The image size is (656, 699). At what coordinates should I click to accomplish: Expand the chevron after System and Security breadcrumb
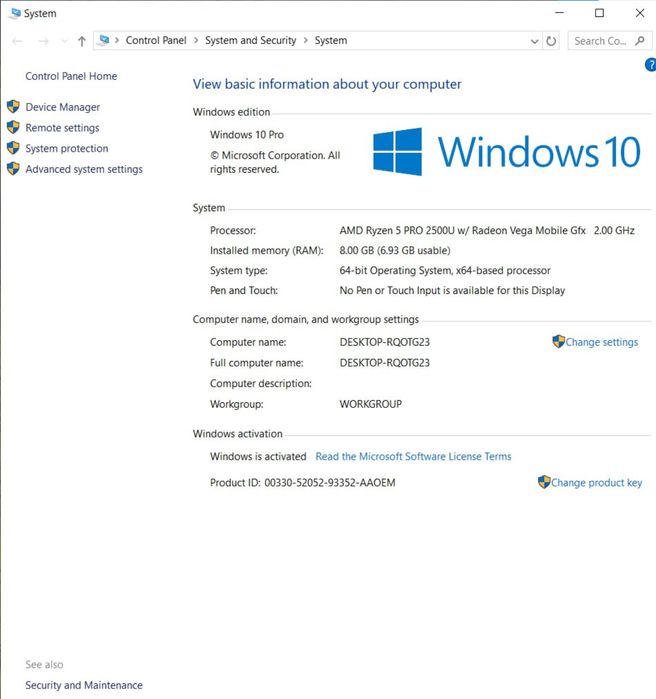(305, 40)
